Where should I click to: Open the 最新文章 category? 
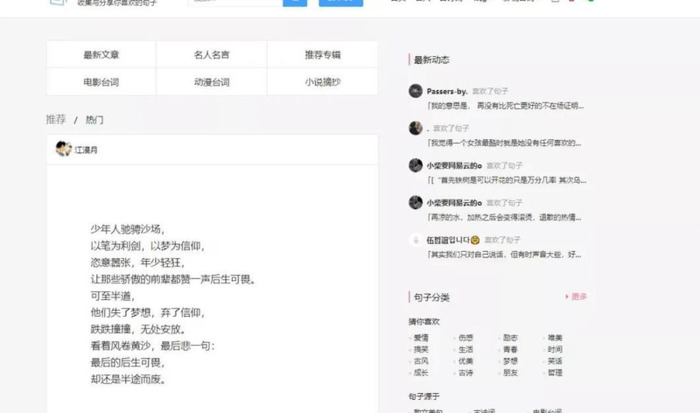click(x=101, y=54)
